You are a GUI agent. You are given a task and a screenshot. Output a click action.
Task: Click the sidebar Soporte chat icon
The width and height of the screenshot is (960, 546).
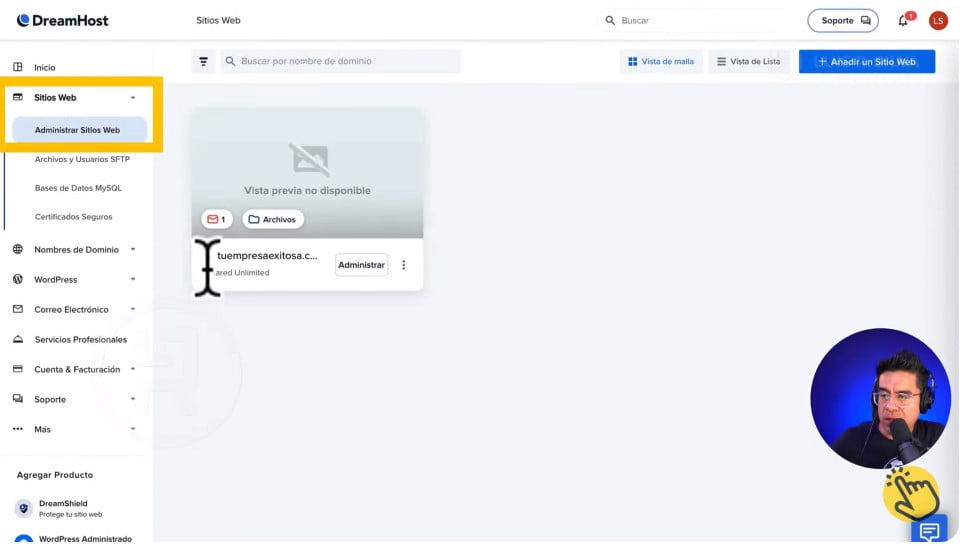point(18,399)
